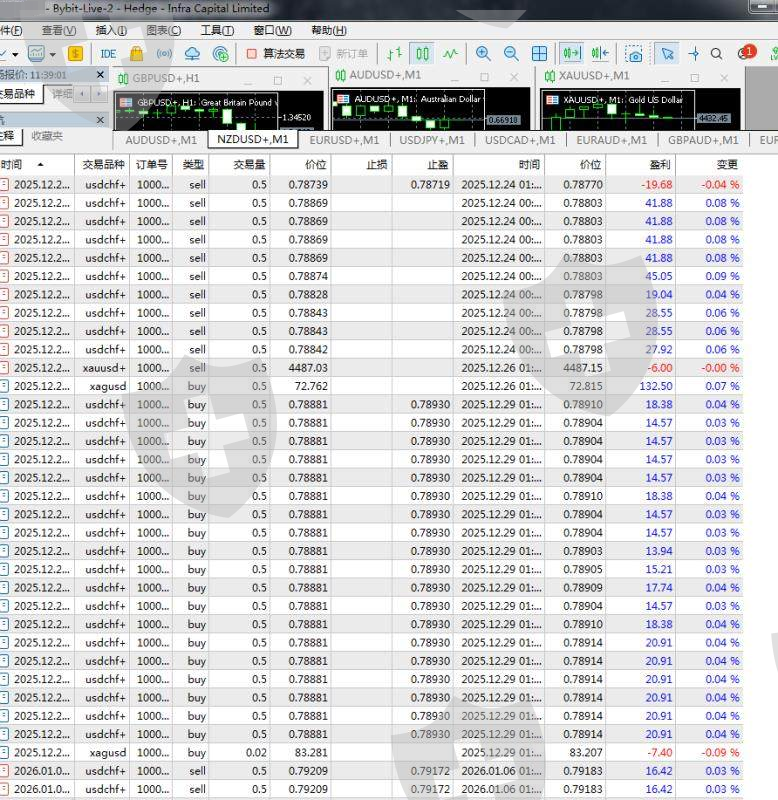Select the crosshair tool
Screen dimensions: 778x800
[693, 54]
